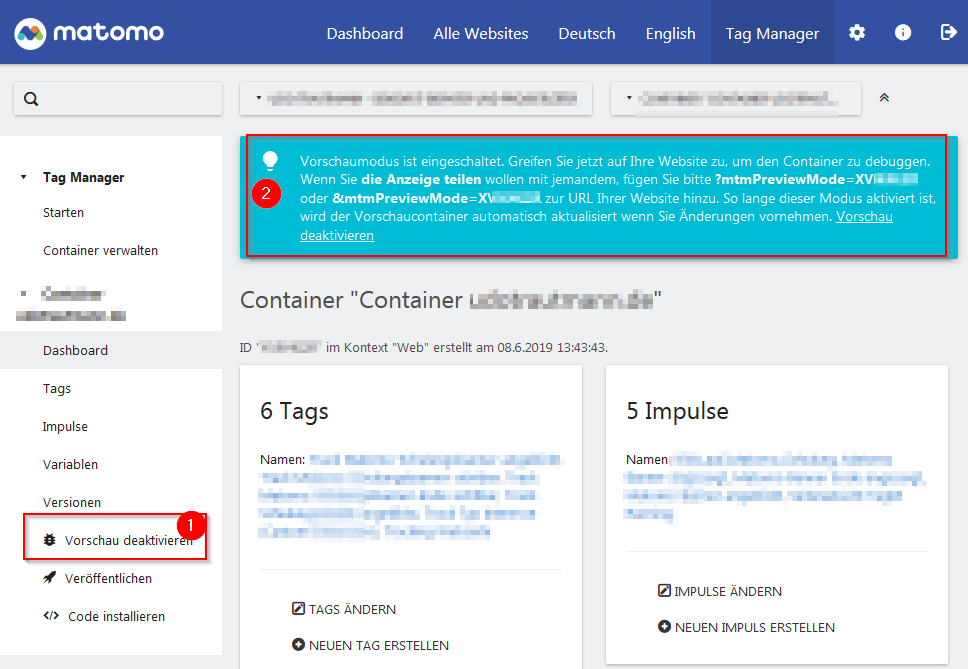Open Starten in the sidebar
The image size is (968, 669).
tap(64, 212)
